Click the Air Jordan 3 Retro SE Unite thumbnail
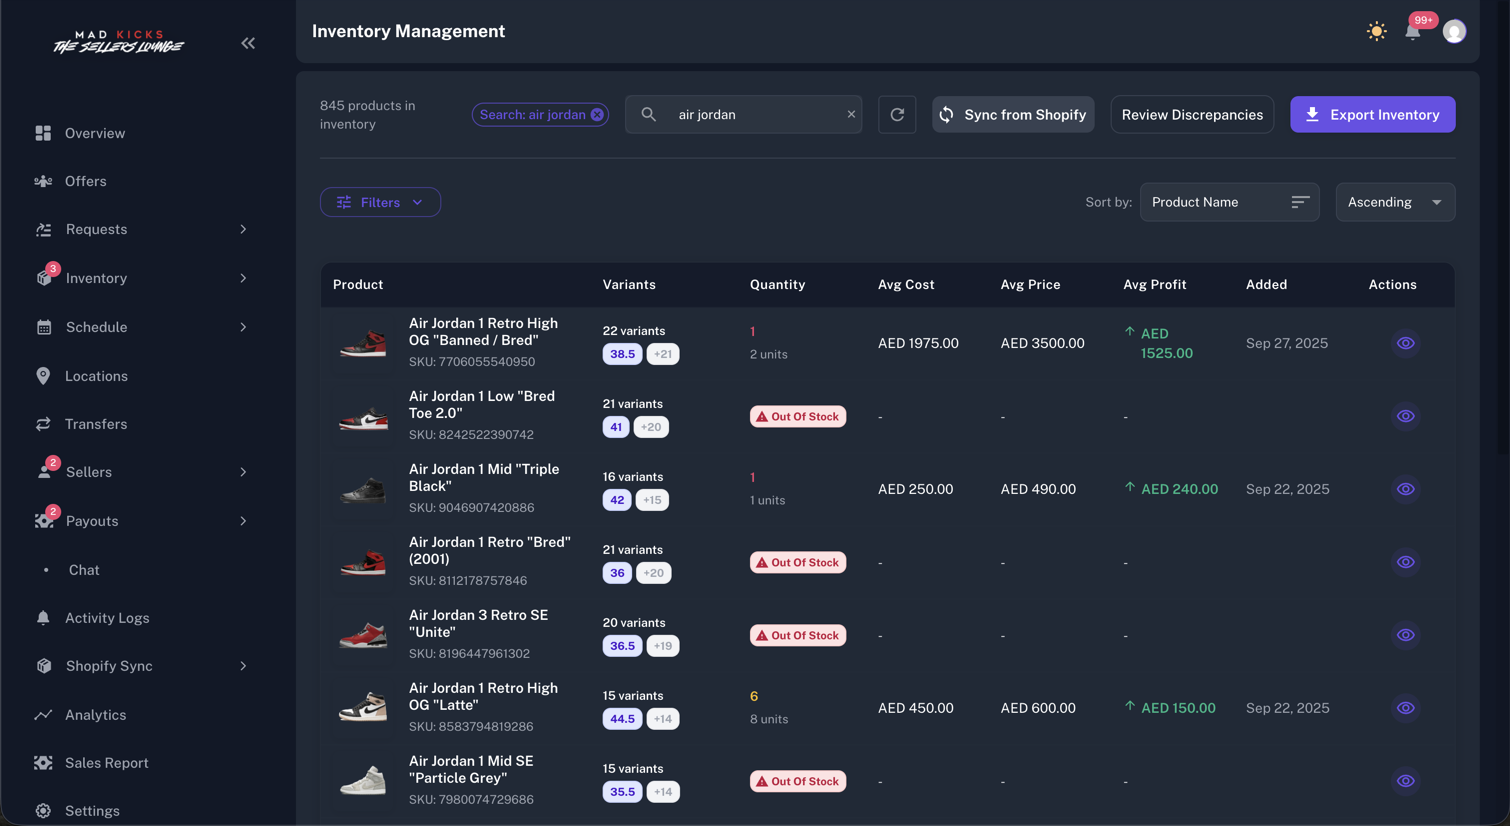 (x=363, y=635)
